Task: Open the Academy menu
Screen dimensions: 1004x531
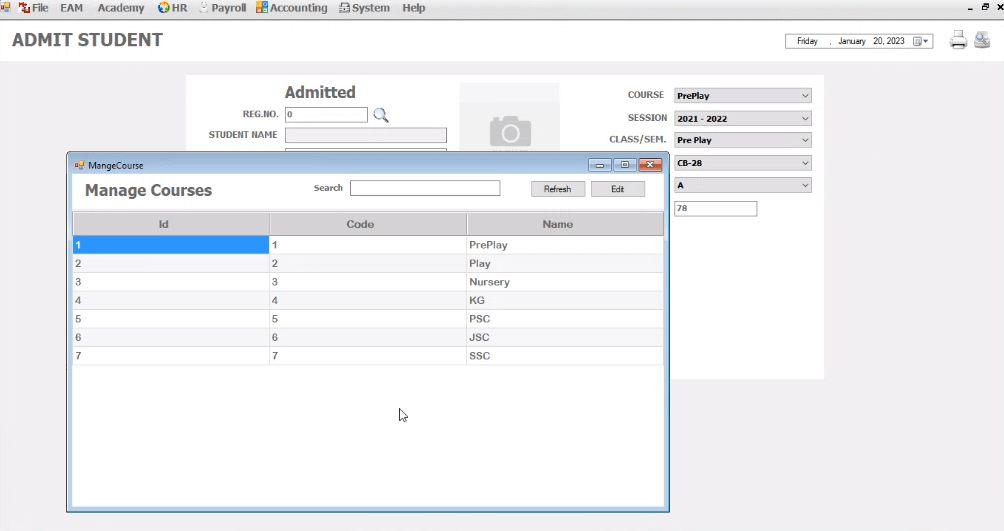Action: (120, 8)
